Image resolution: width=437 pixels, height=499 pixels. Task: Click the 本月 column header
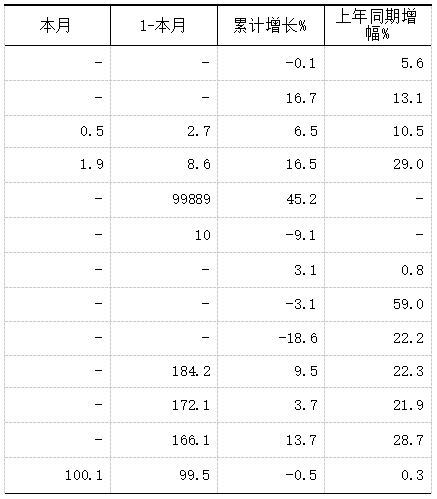(57, 25)
